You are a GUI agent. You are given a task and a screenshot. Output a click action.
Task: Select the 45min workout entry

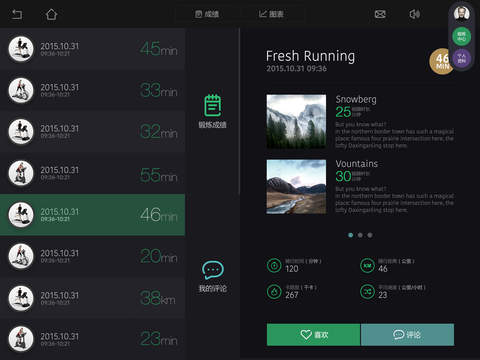(x=92, y=49)
